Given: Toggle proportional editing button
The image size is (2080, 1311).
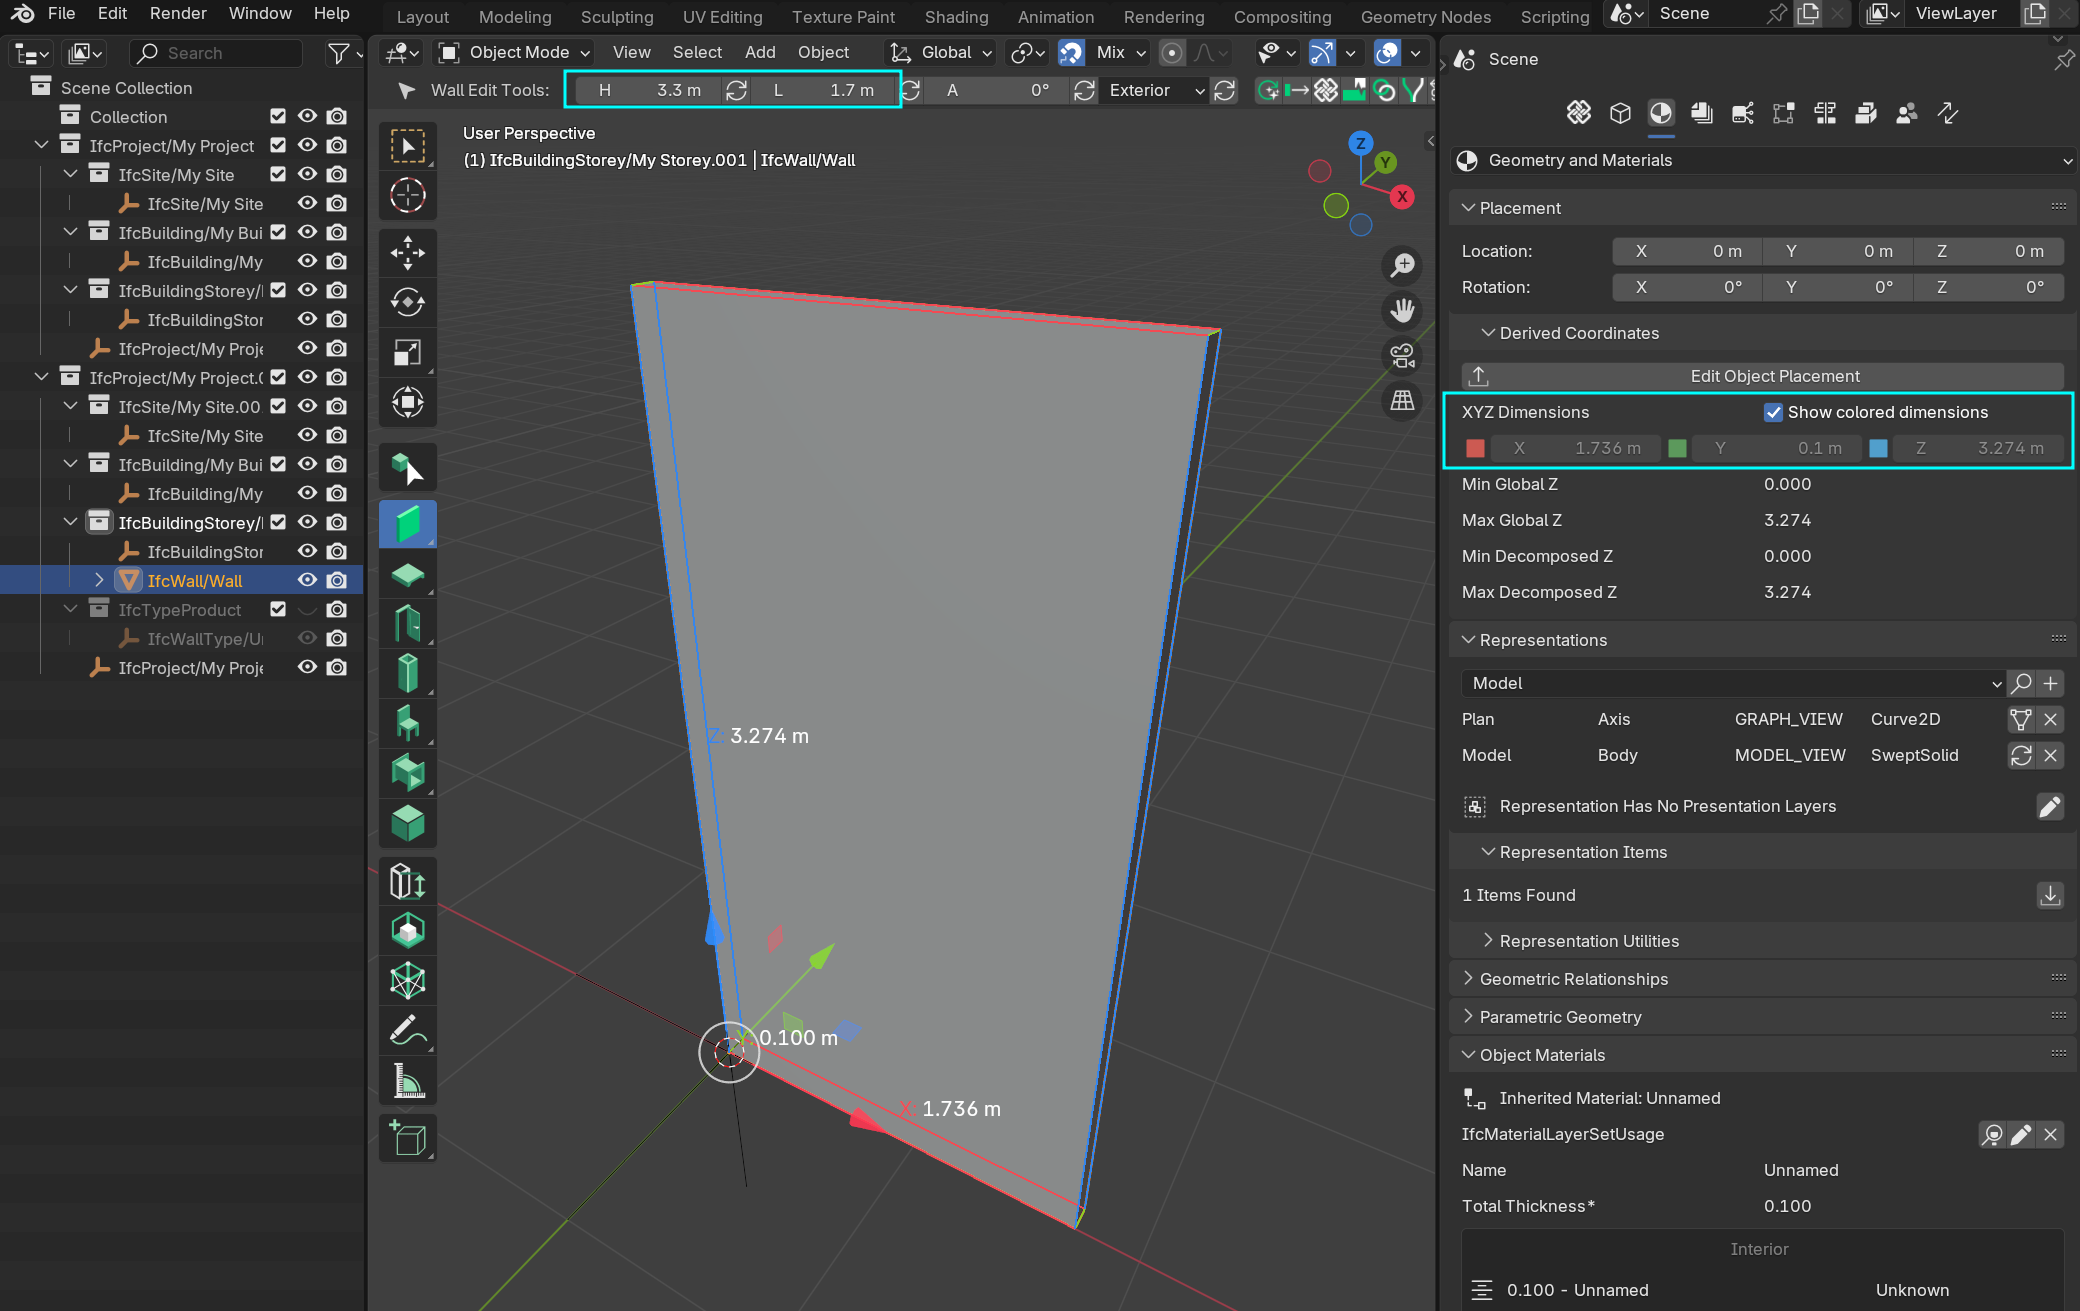Looking at the screenshot, I should click(1172, 52).
